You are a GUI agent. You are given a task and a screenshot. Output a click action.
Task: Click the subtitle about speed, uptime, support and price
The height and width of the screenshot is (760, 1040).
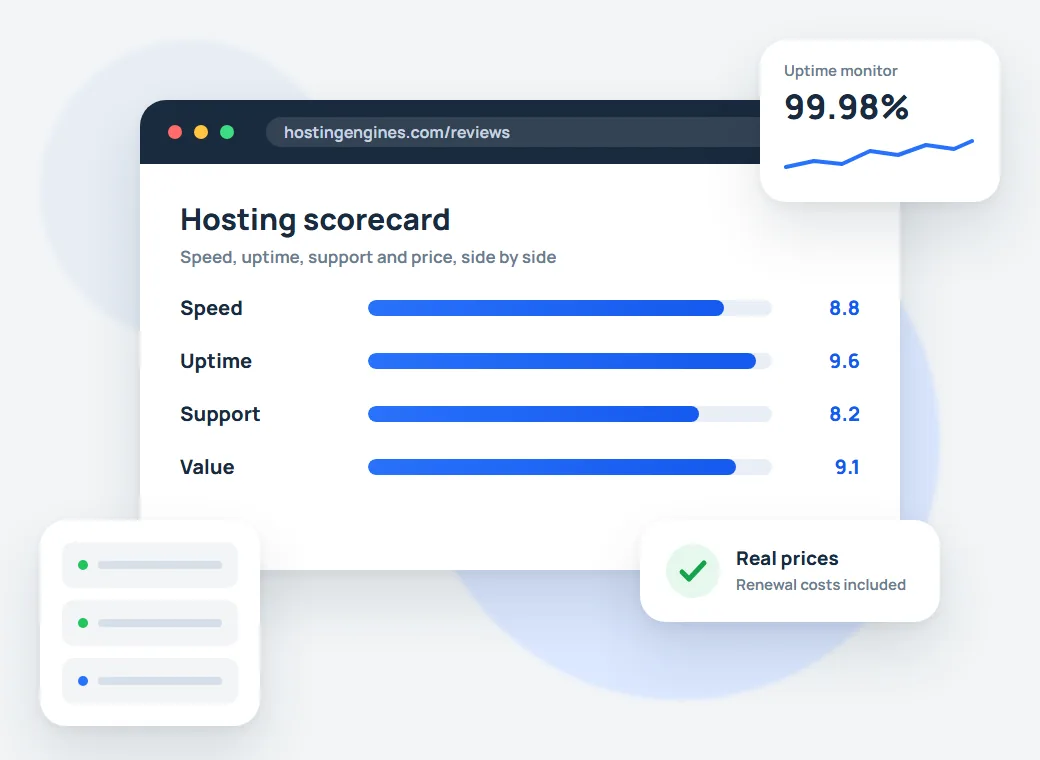point(368,257)
